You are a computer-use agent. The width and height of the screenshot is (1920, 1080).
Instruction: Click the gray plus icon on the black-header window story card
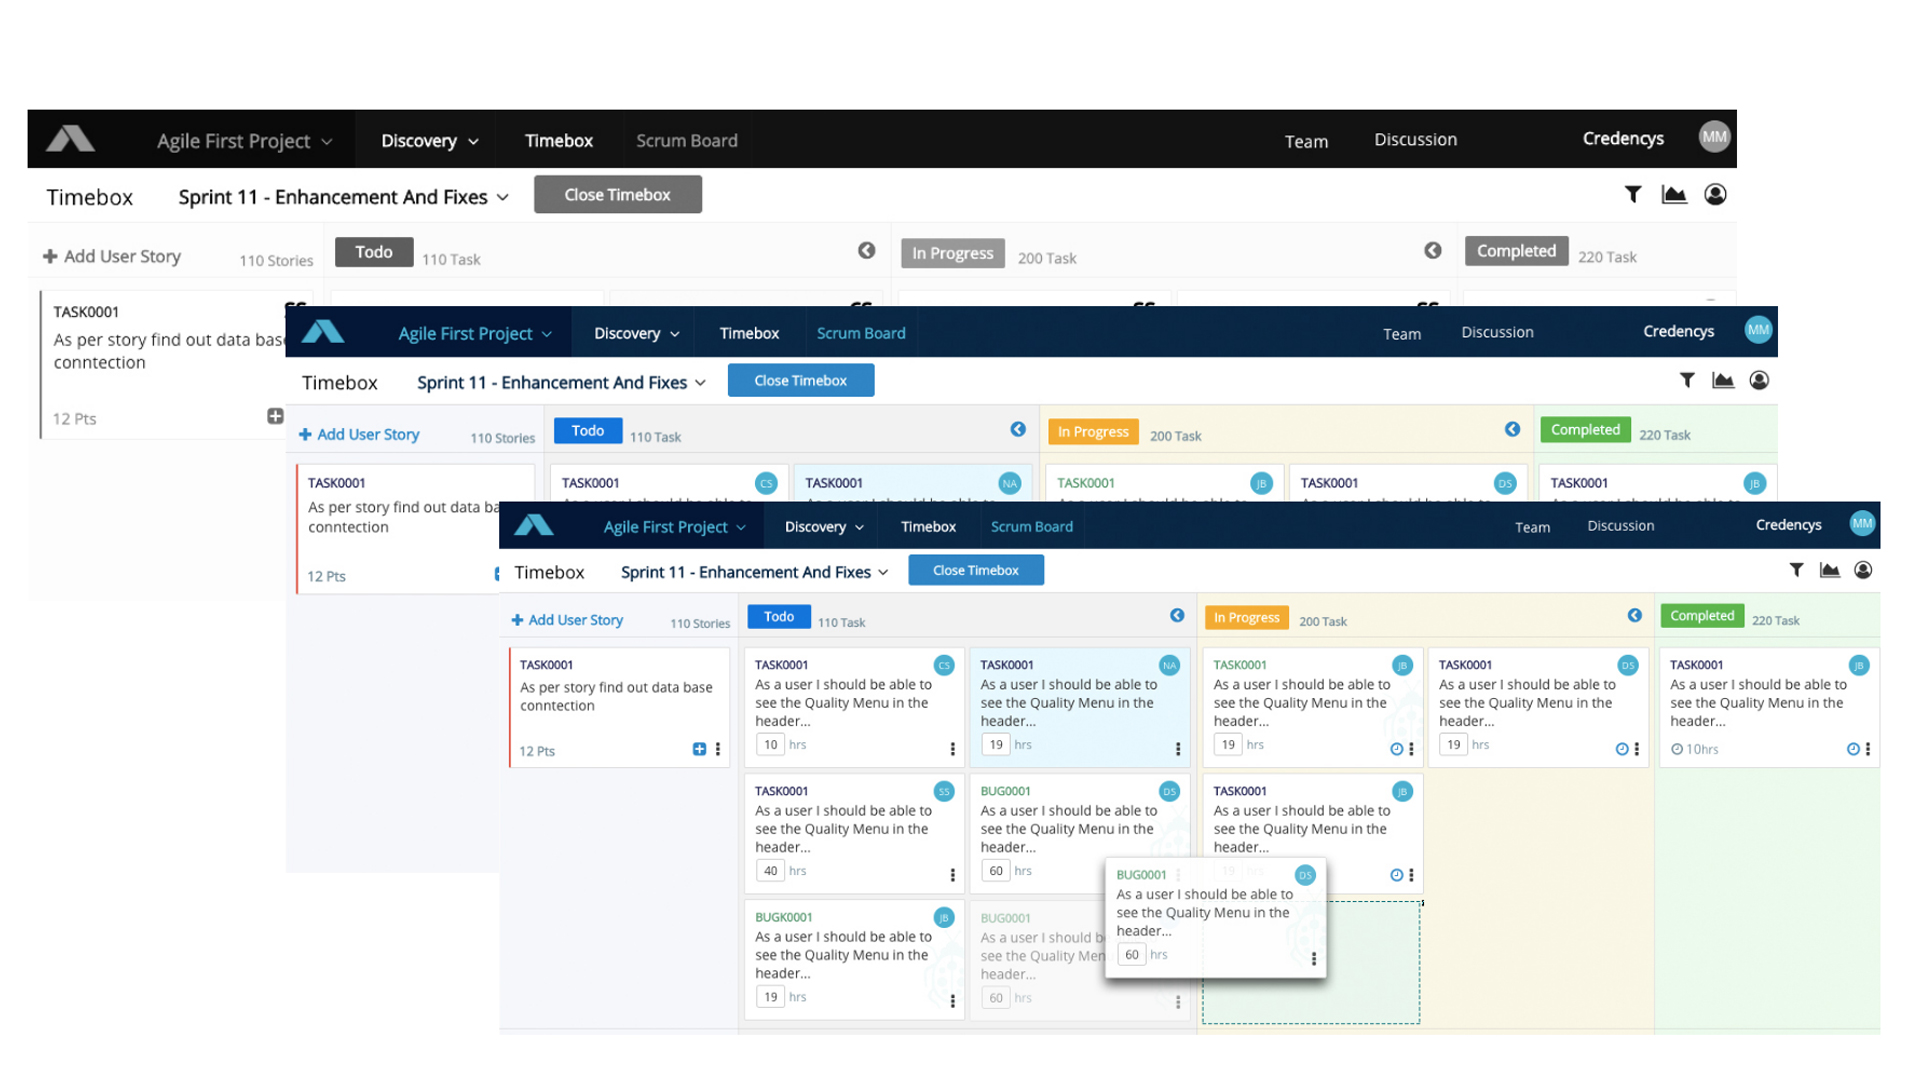[275, 416]
